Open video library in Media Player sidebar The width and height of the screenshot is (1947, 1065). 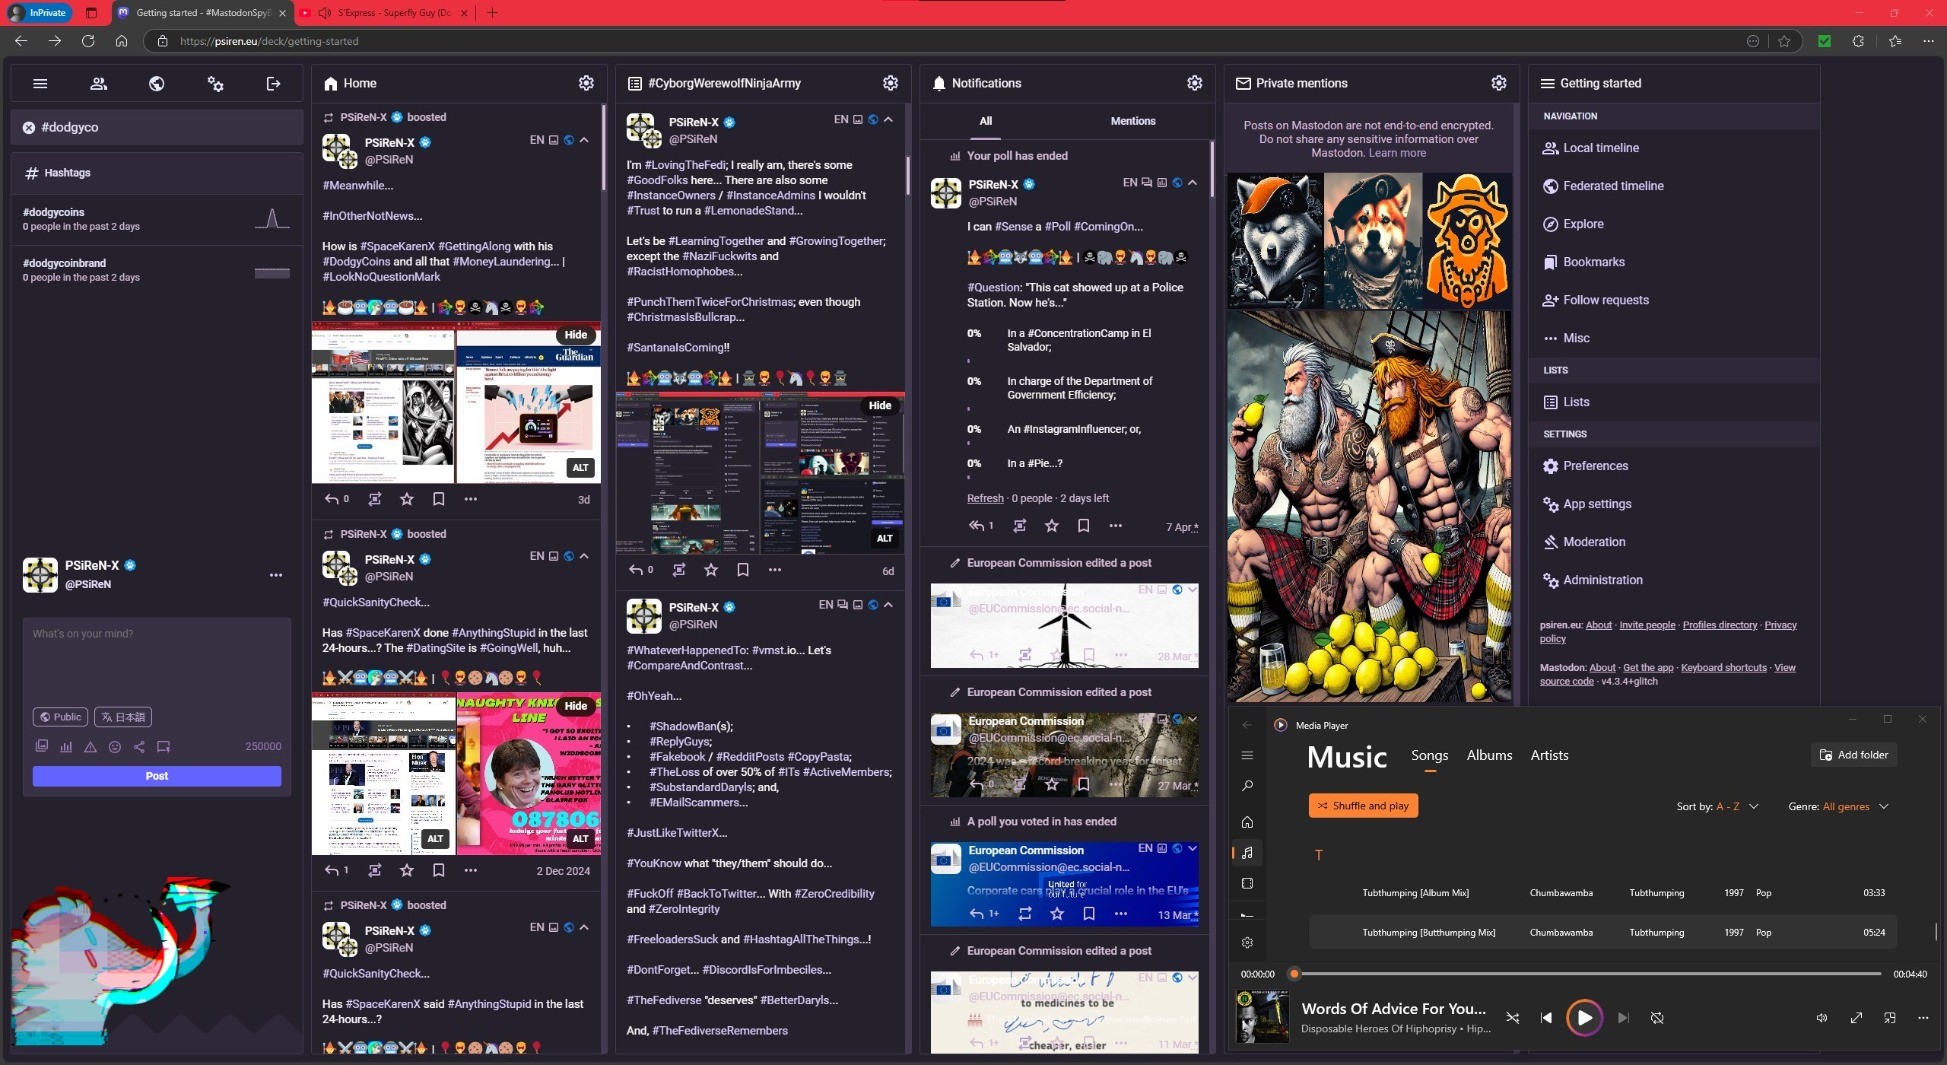click(1247, 884)
